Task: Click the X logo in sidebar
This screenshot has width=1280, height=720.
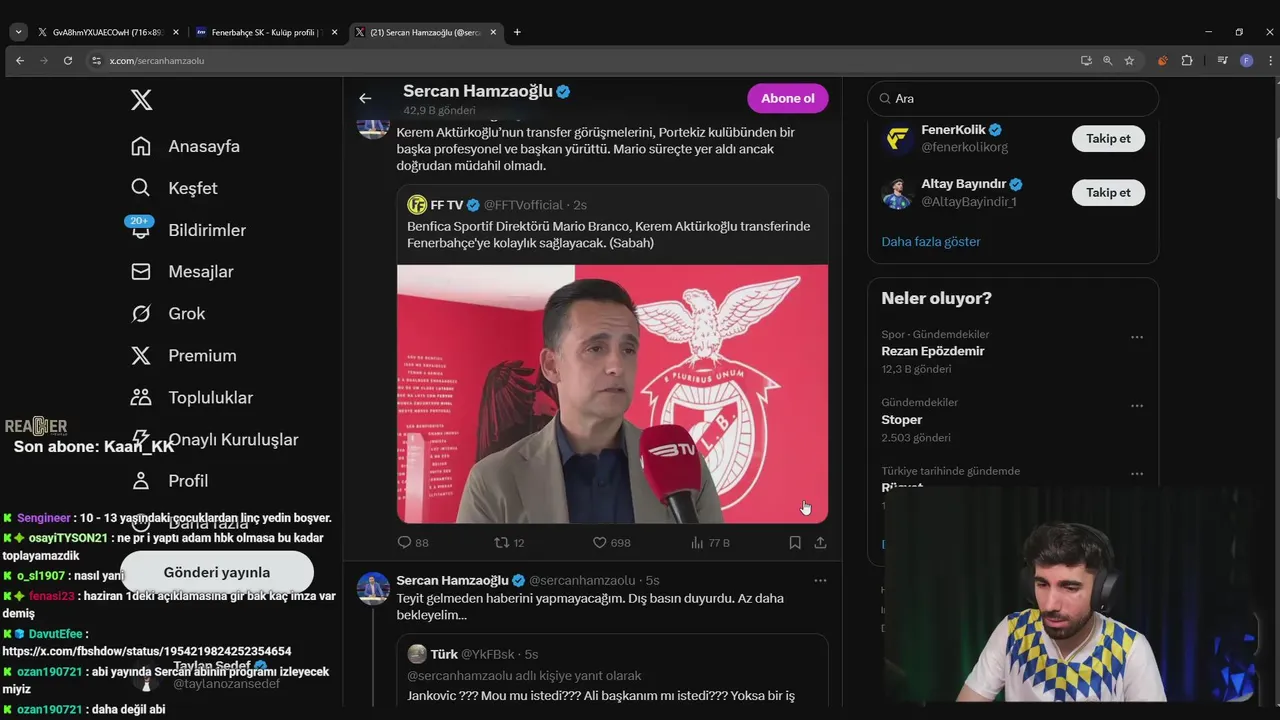Action: tap(141, 100)
